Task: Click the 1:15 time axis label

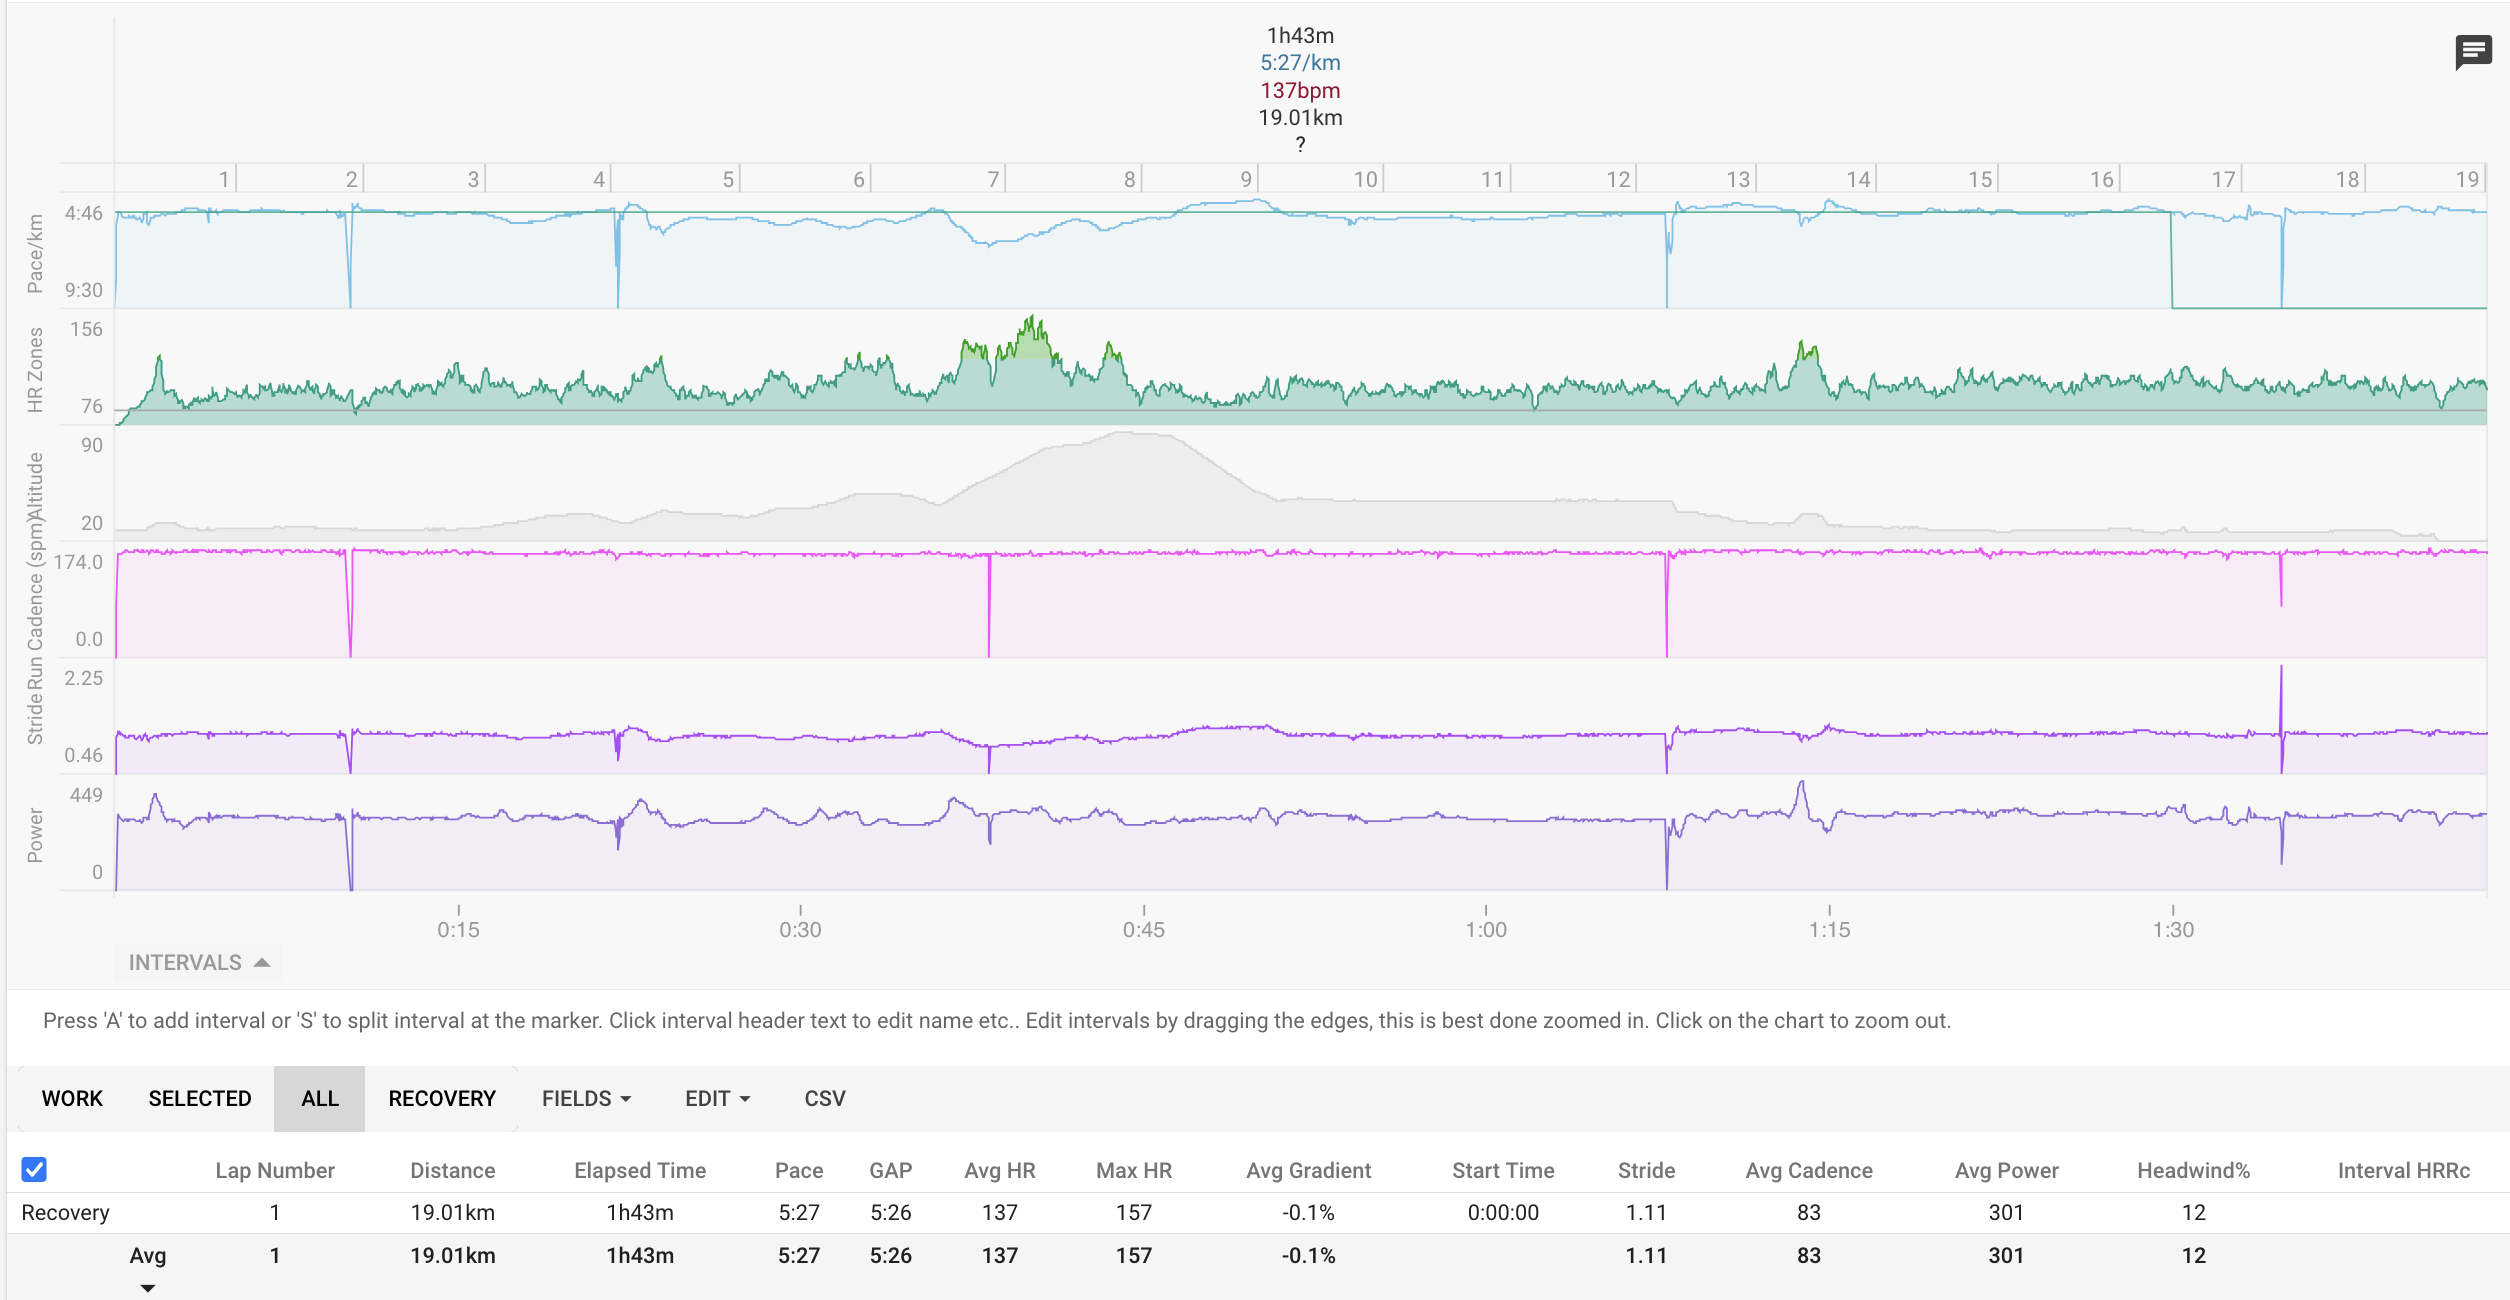Action: 1829,929
